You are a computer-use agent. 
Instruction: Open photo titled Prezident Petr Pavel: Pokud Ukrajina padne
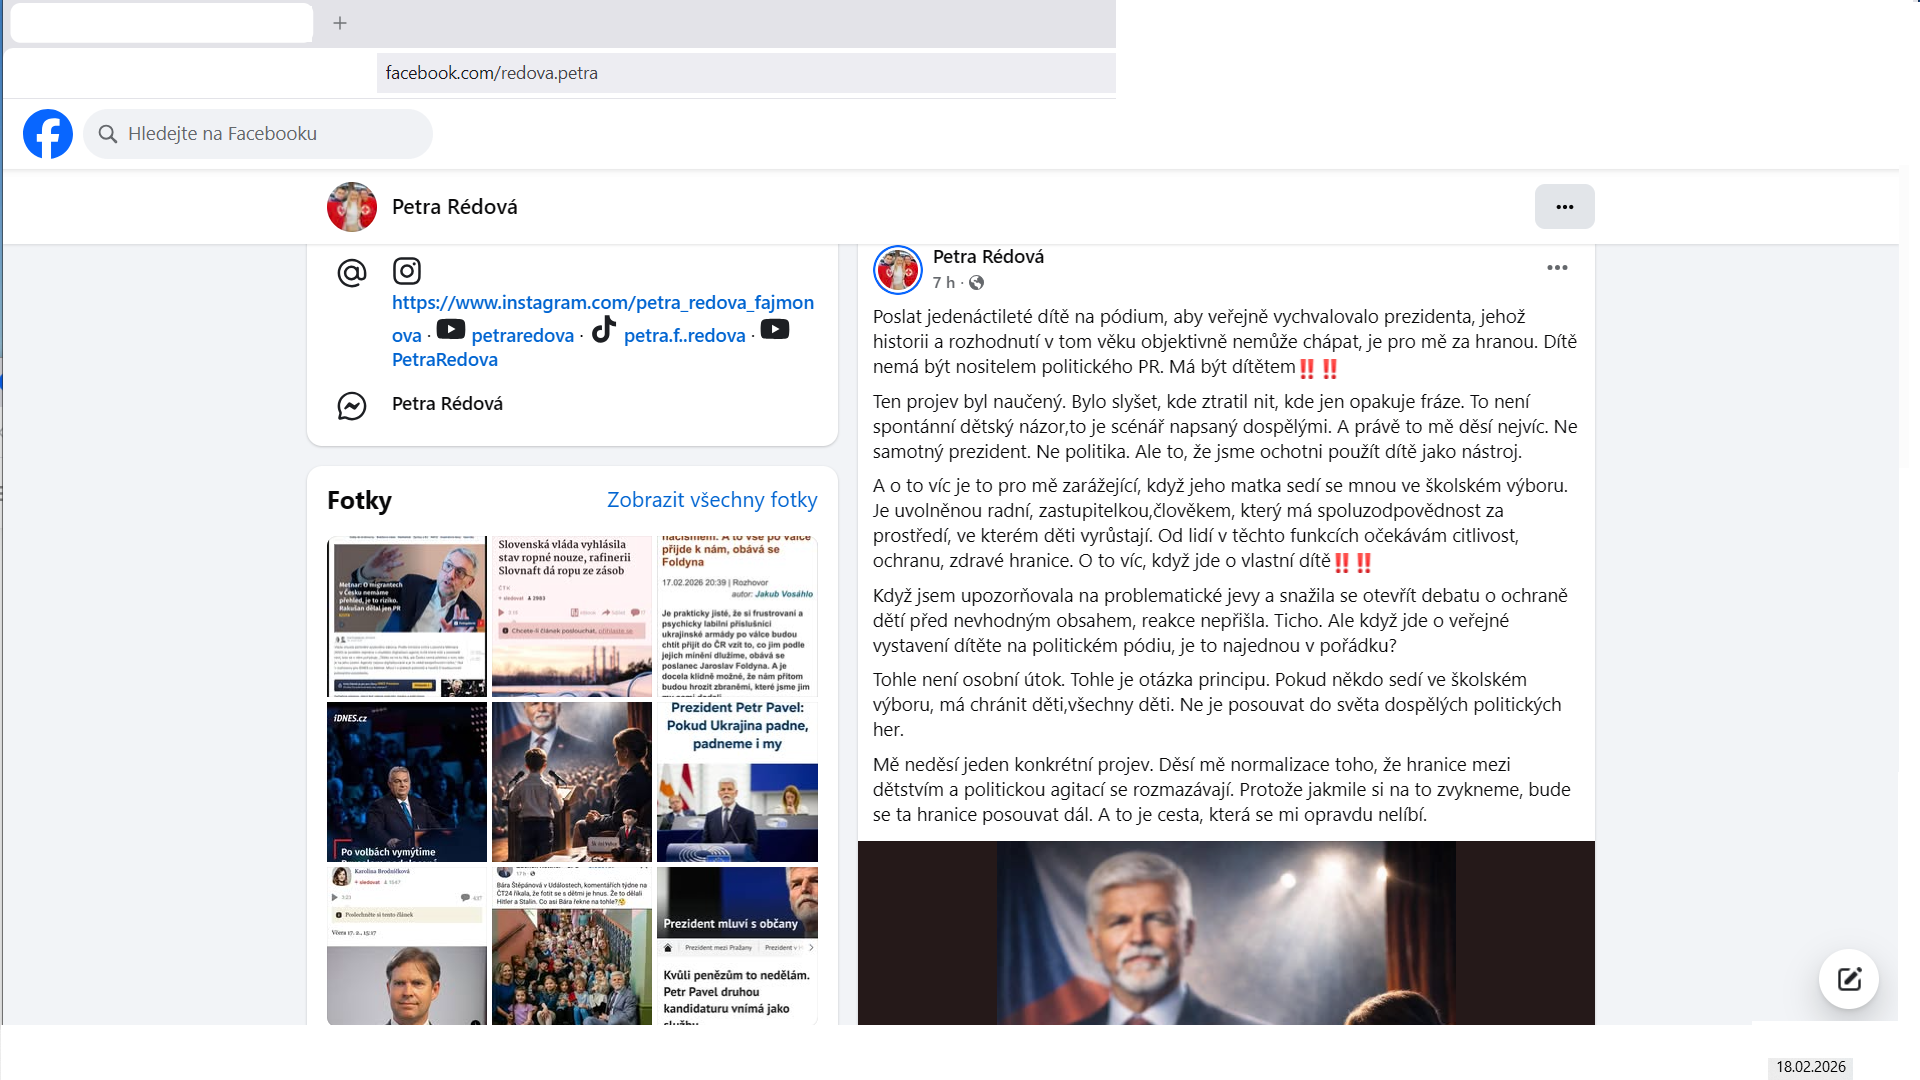pyautogui.click(x=737, y=781)
